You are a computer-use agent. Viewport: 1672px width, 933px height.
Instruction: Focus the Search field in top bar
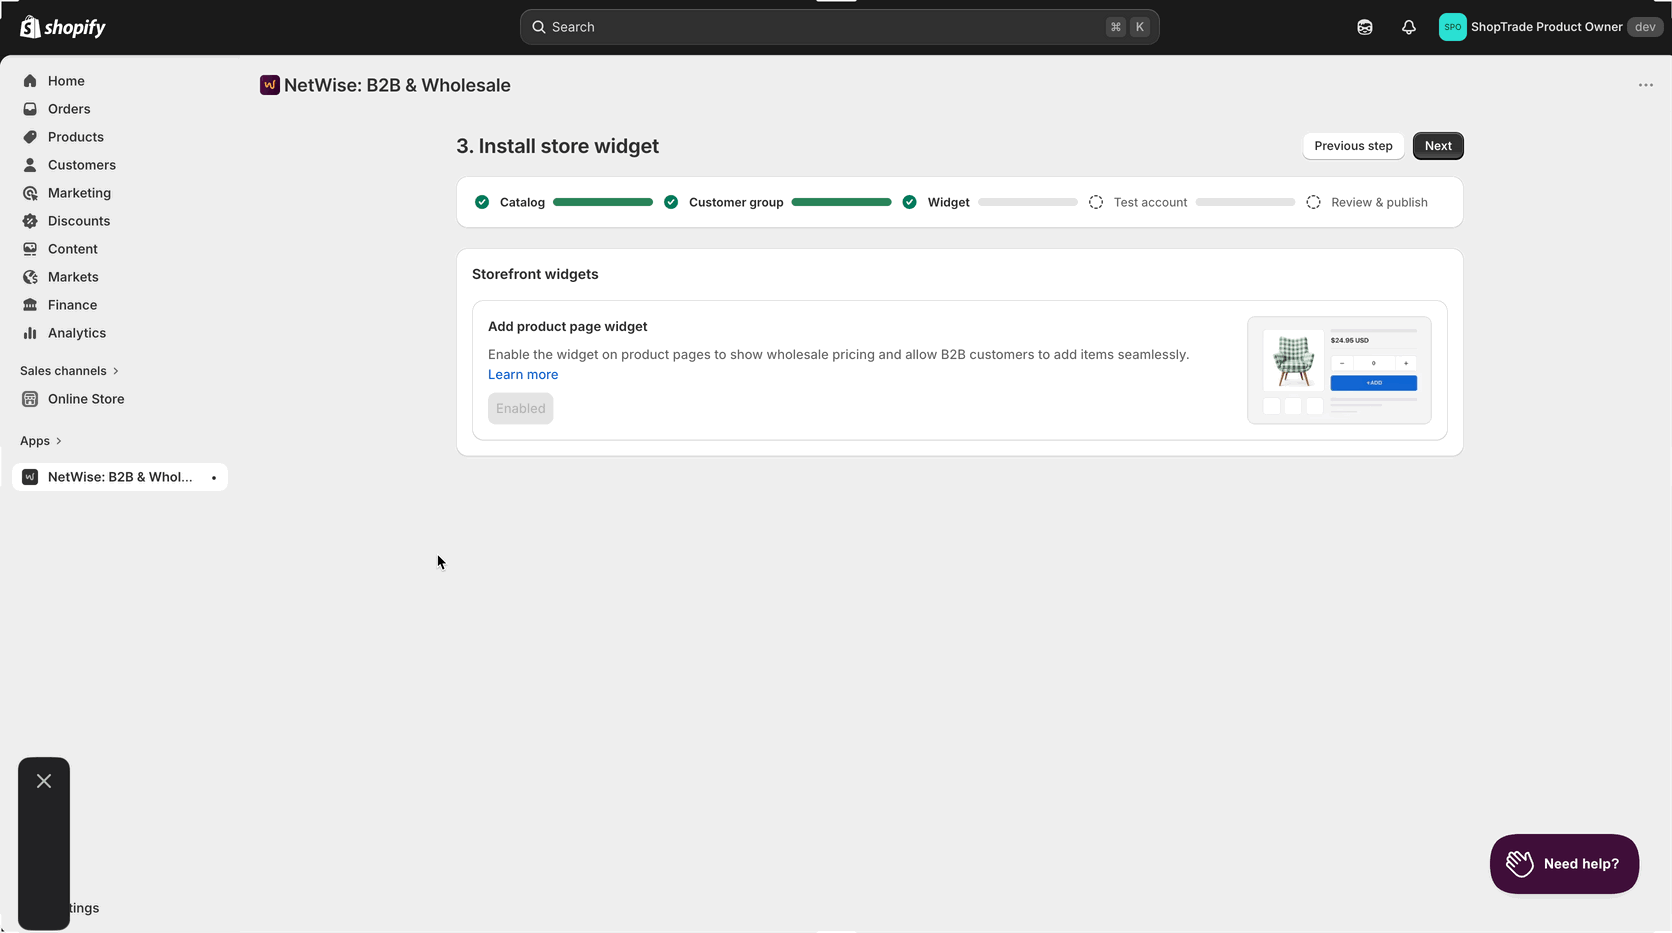[x=839, y=27]
